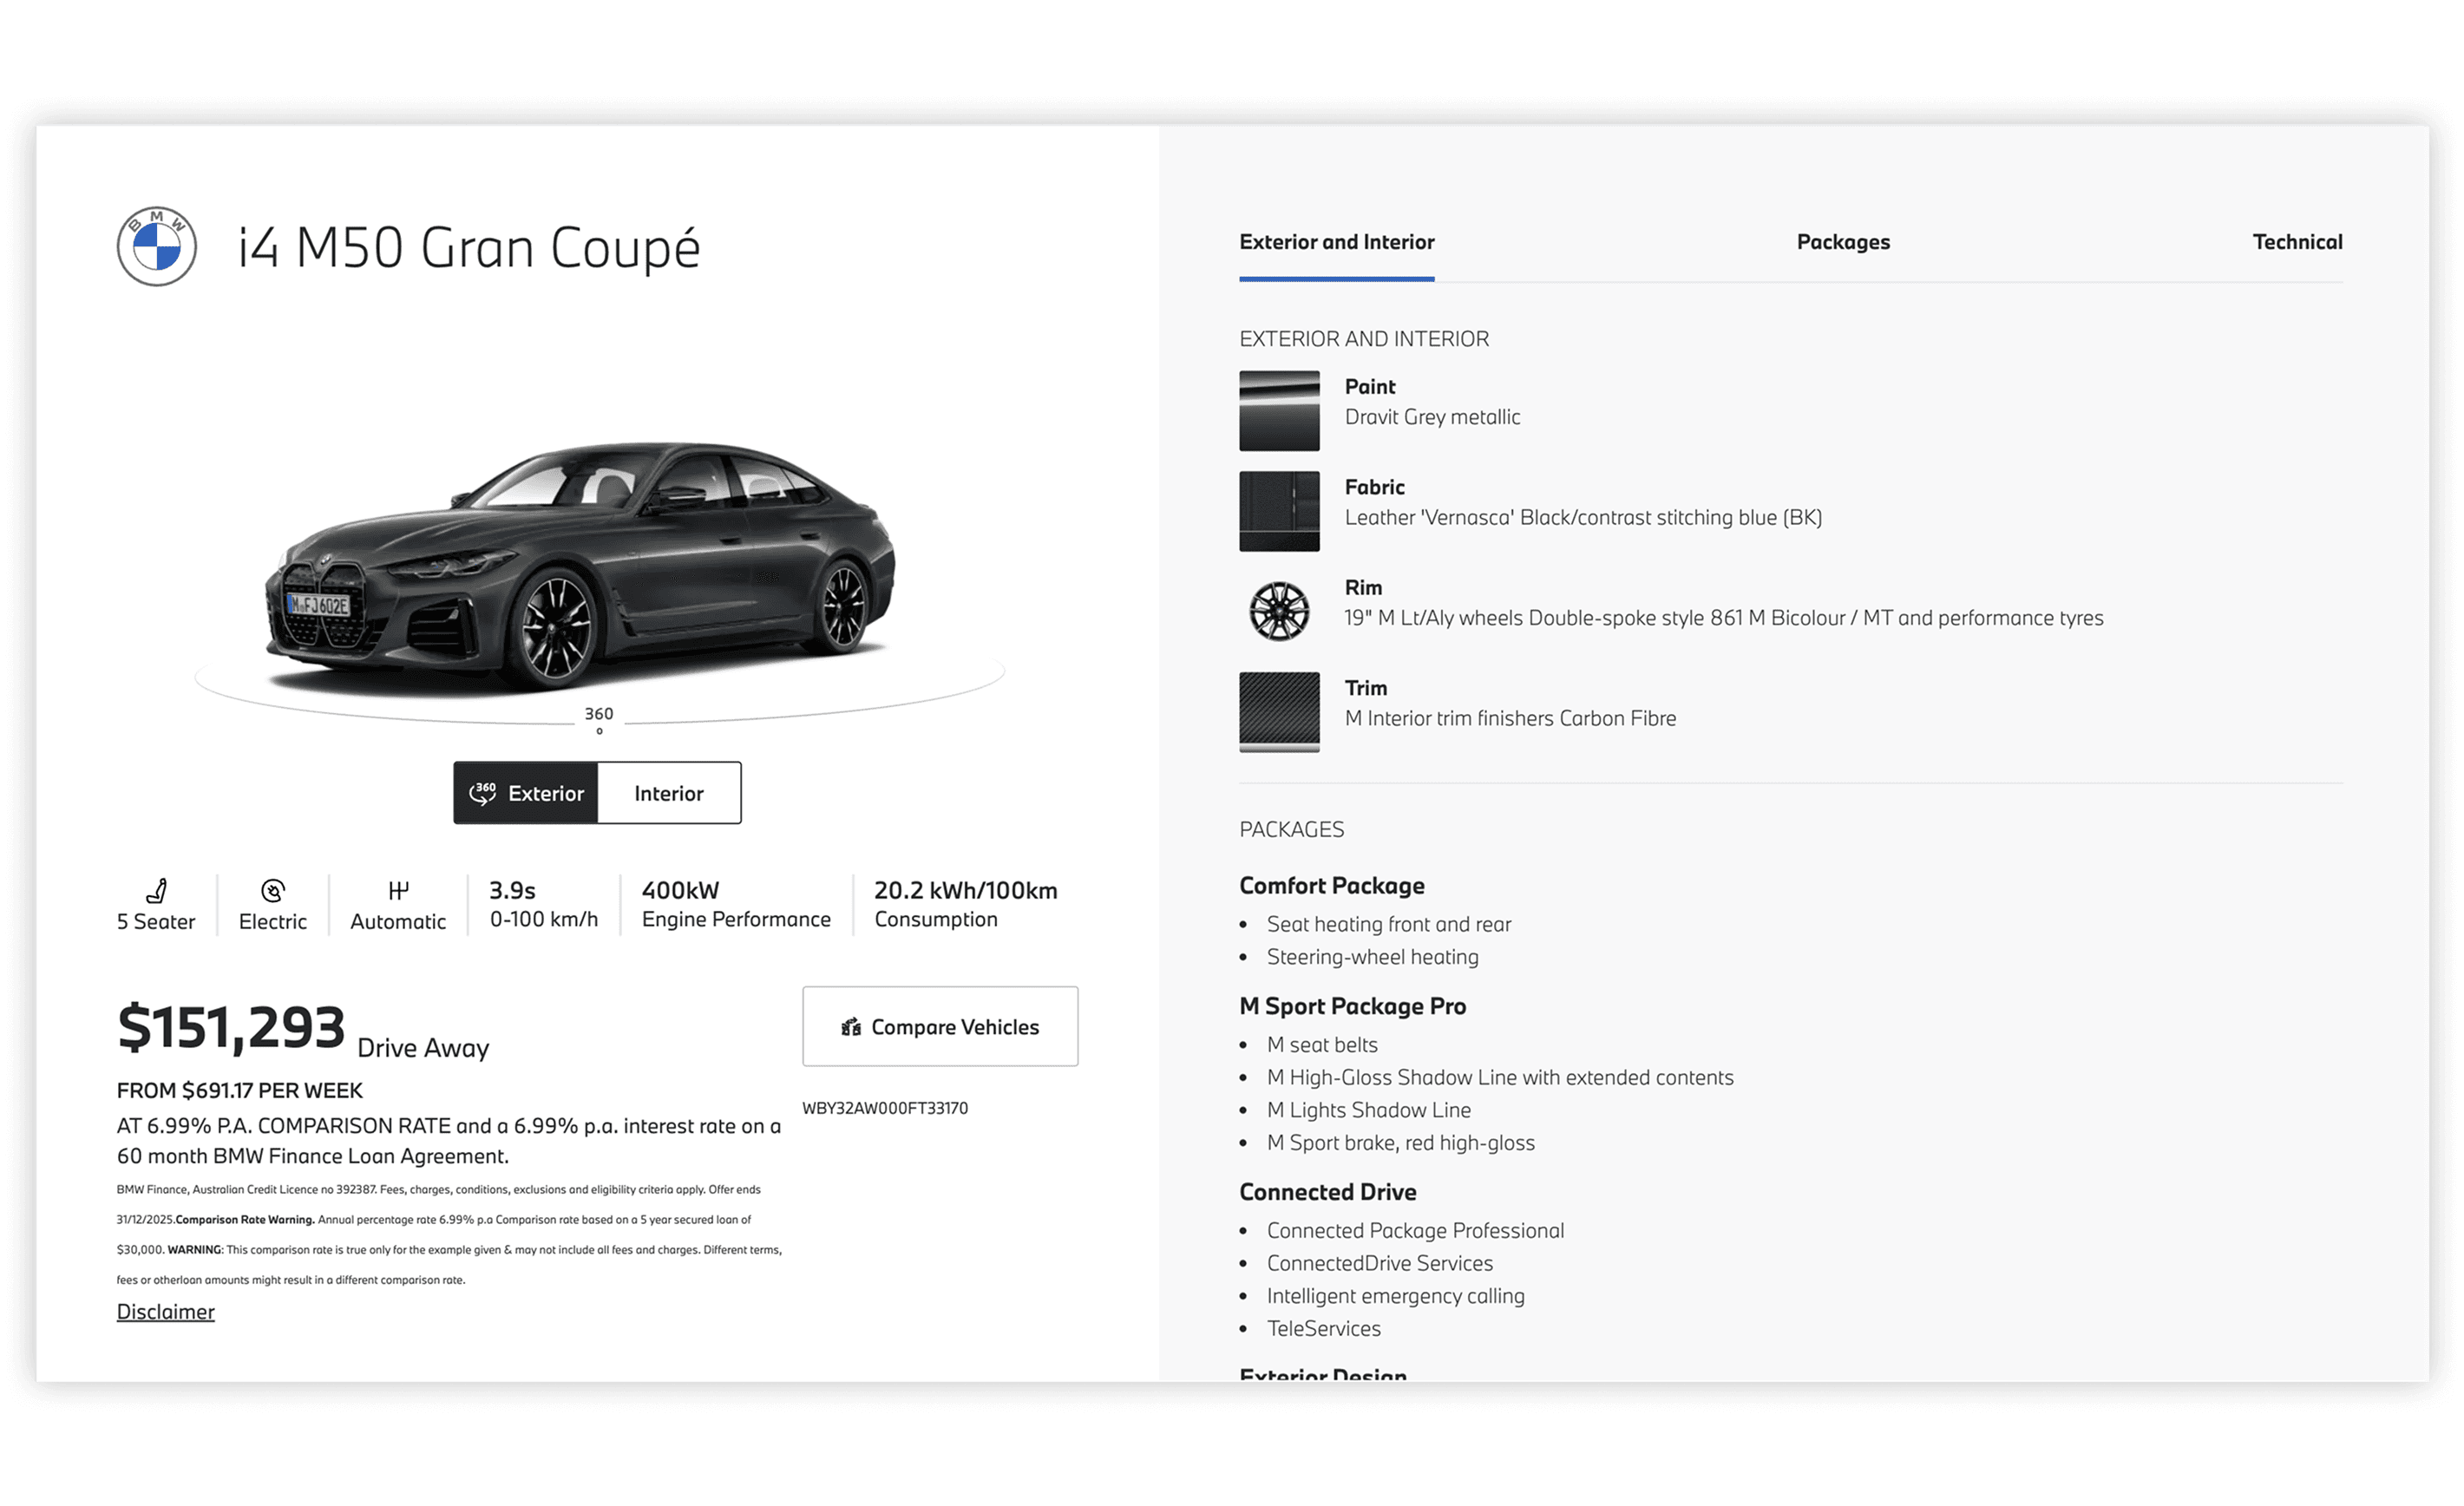This screenshot has height=1506, width=2464.
Task: Click the PACKAGES section heading
Action: pos(1292,829)
